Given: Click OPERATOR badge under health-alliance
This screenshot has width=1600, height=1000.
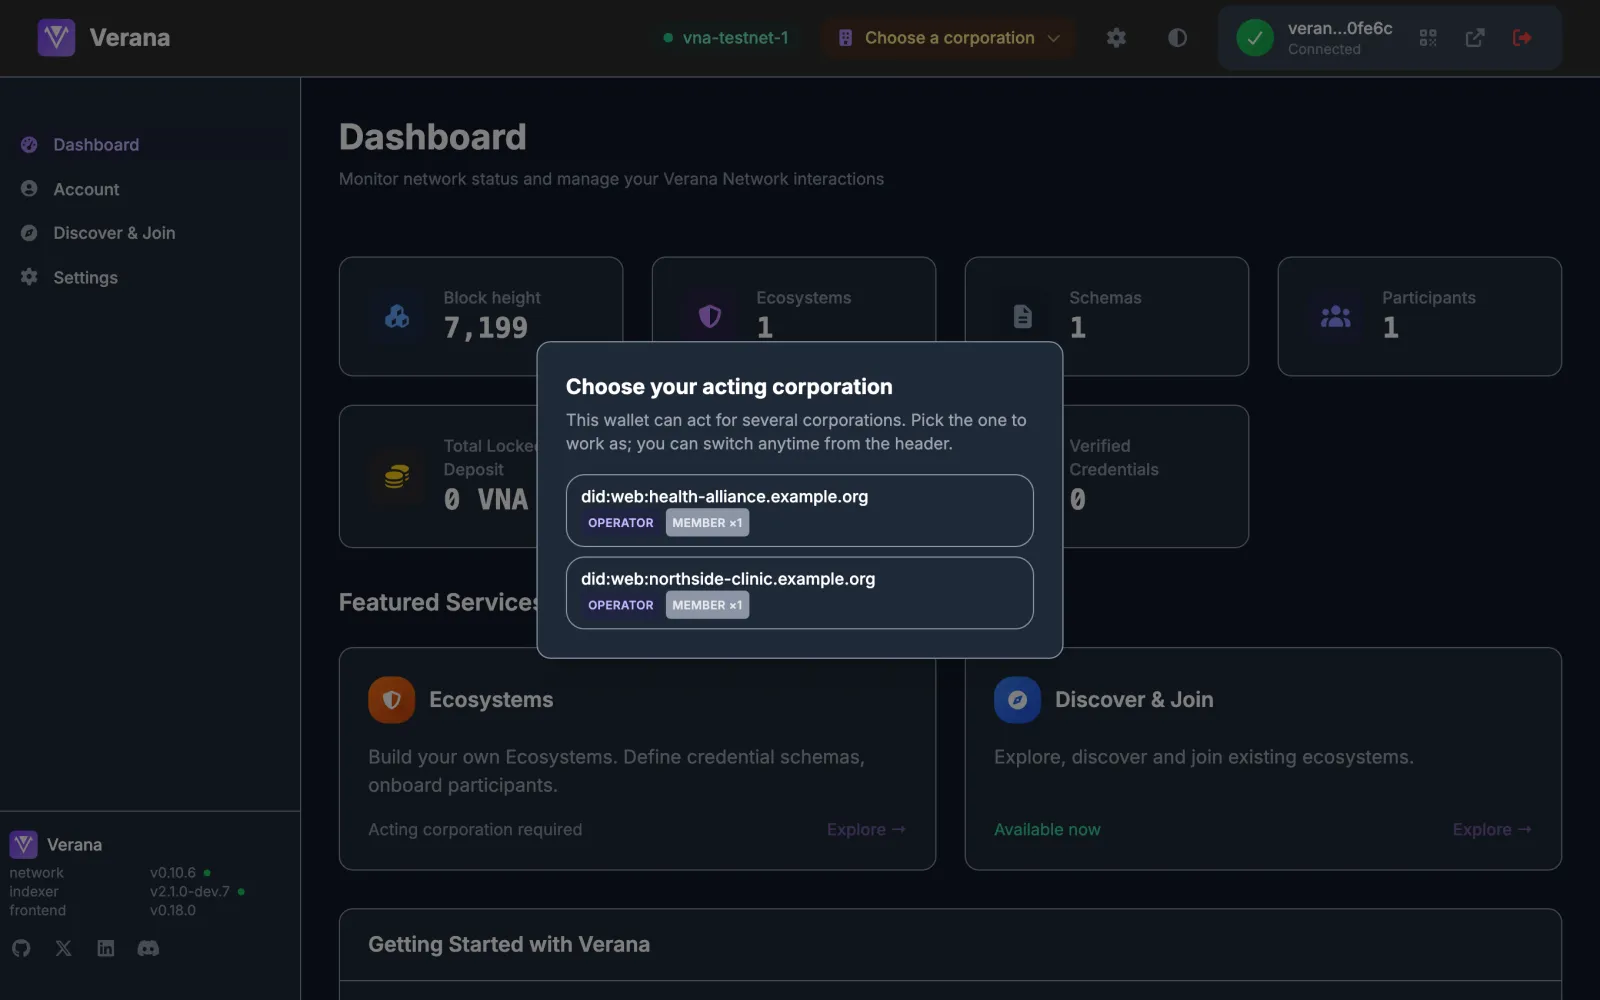Looking at the screenshot, I should point(620,523).
